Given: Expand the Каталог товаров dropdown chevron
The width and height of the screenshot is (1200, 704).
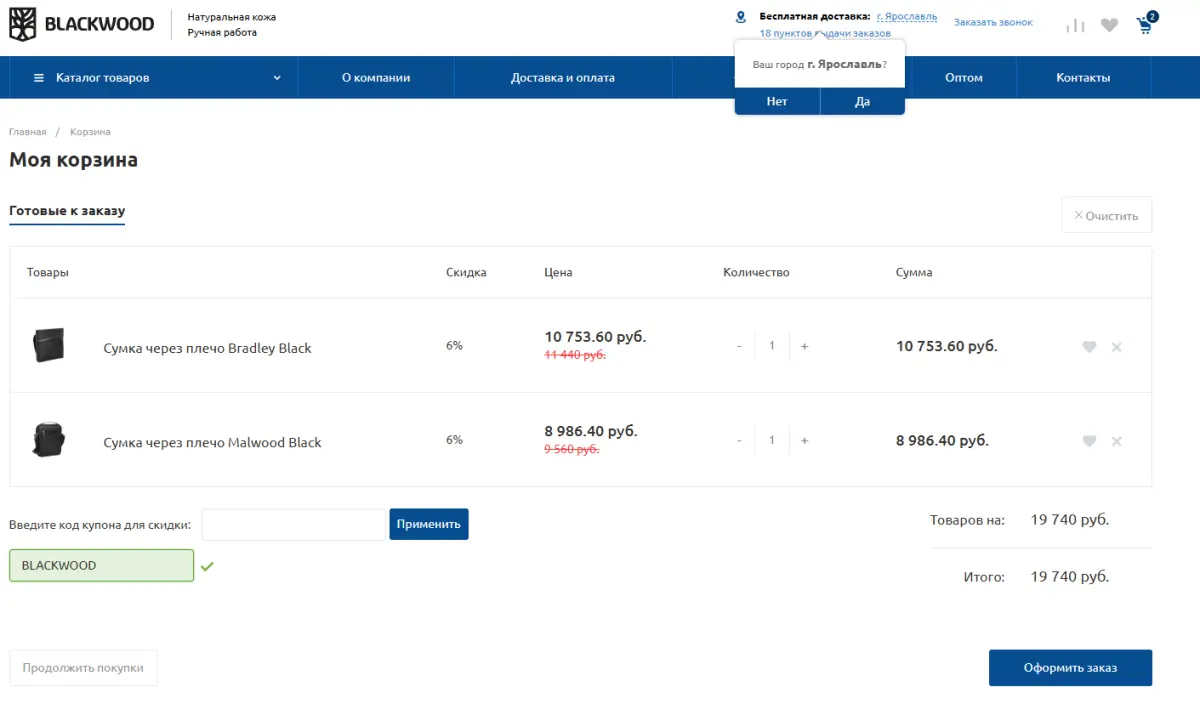Looking at the screenshot, I should click(277, 78).
